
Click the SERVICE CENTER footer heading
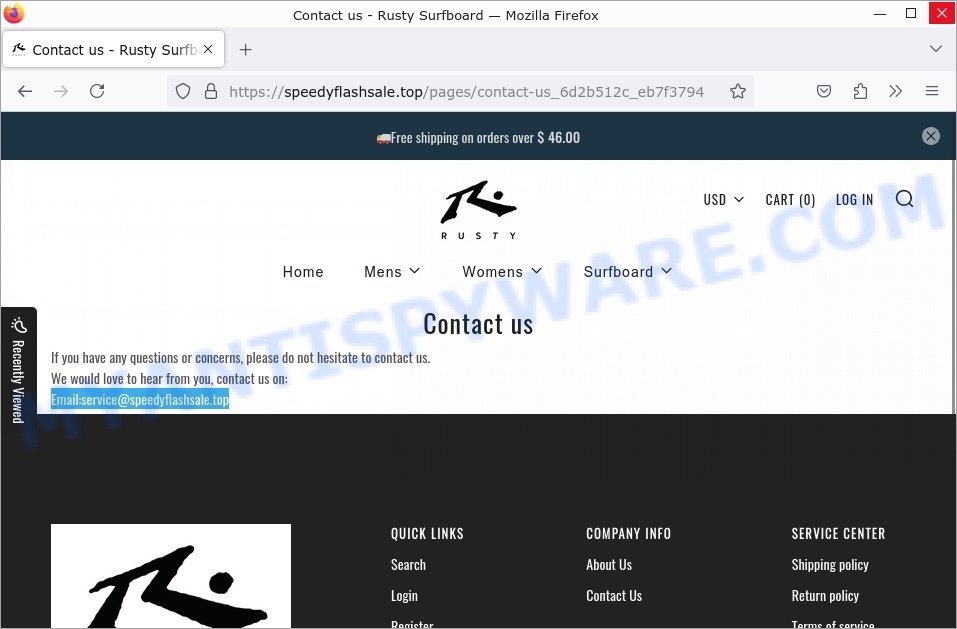pos(839,534)
